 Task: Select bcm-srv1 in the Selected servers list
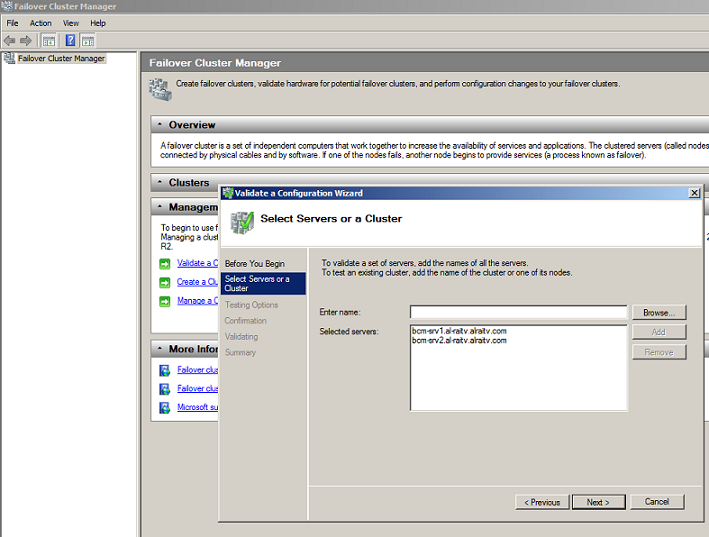pyautogui.click(x=459, y=331)
